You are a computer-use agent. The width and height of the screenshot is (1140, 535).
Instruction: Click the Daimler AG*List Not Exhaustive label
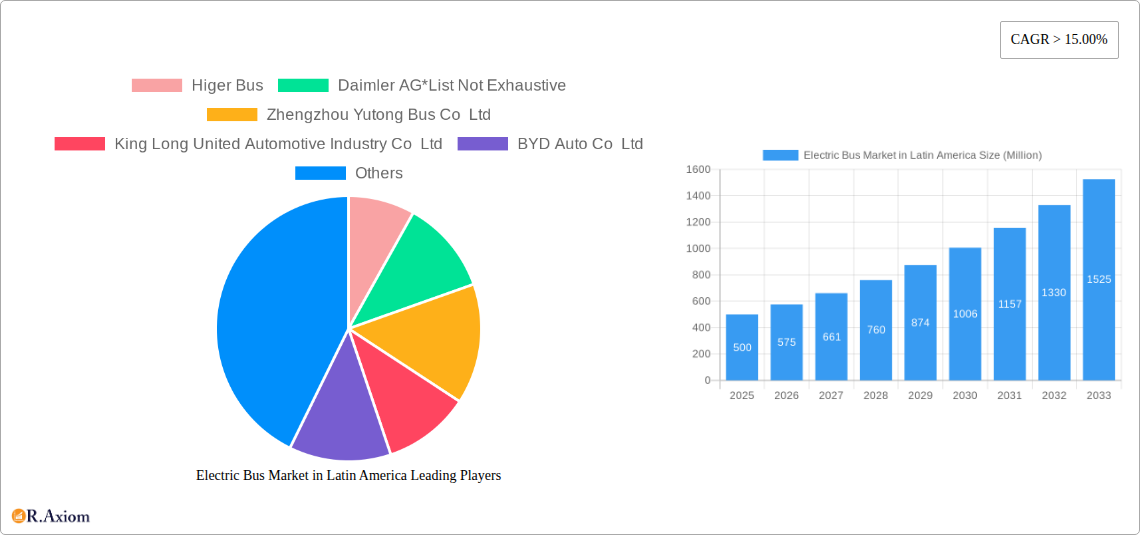click(451, 86)
